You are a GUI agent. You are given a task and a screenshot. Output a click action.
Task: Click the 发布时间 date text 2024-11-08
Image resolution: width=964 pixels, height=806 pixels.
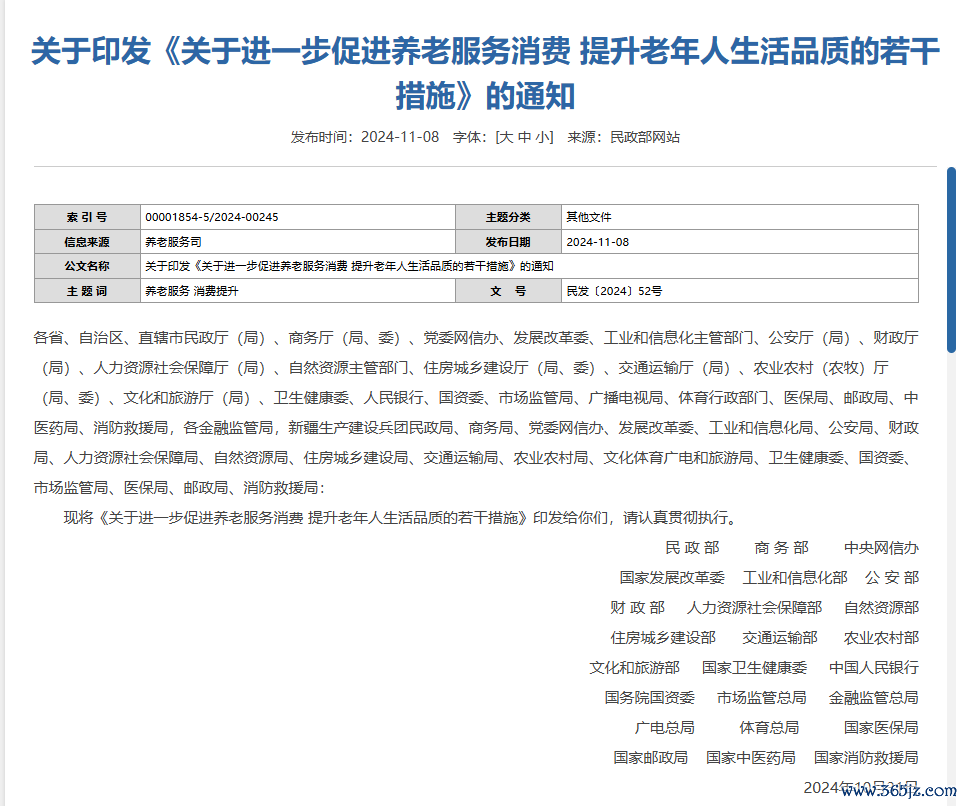[398, 137]
